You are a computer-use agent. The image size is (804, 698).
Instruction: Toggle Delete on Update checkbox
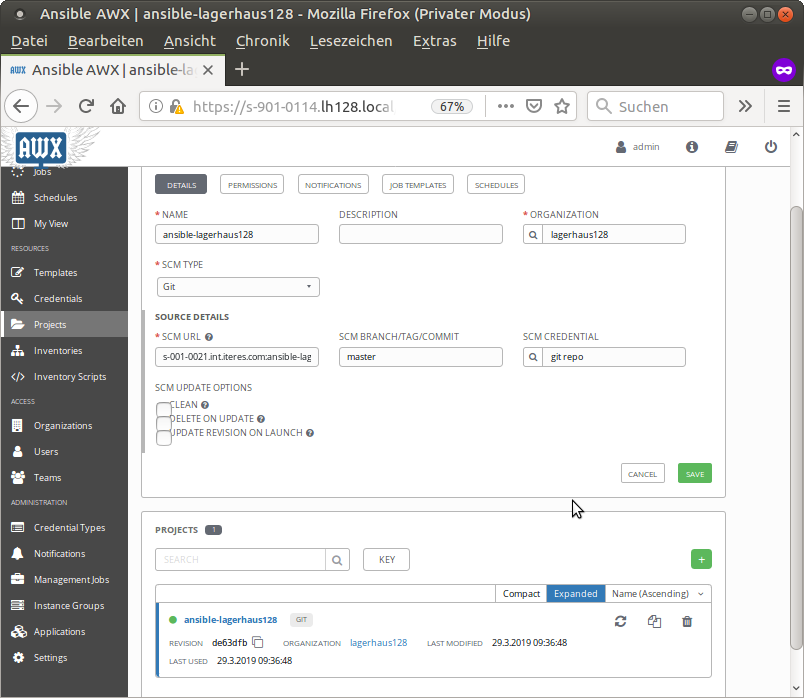(164, 424)
